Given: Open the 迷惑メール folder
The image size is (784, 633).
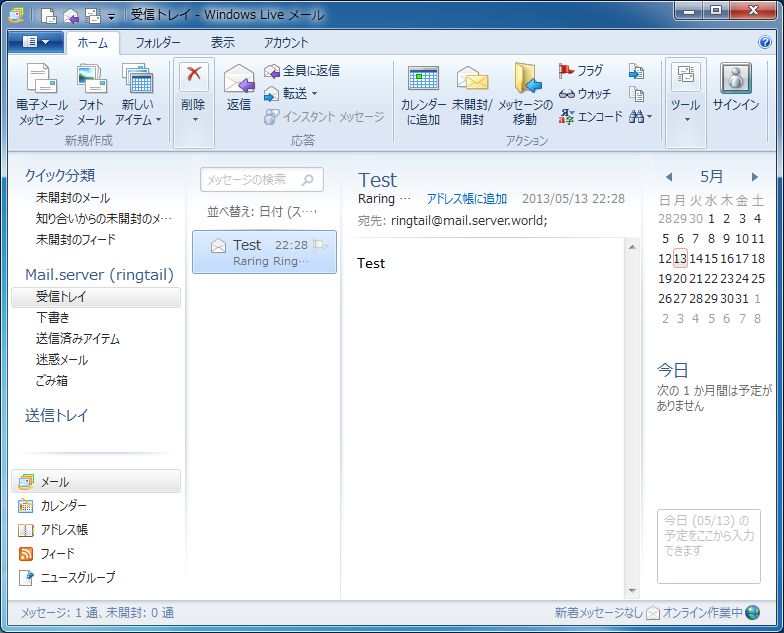Looking at the screenshot, I should pos(62,360).
